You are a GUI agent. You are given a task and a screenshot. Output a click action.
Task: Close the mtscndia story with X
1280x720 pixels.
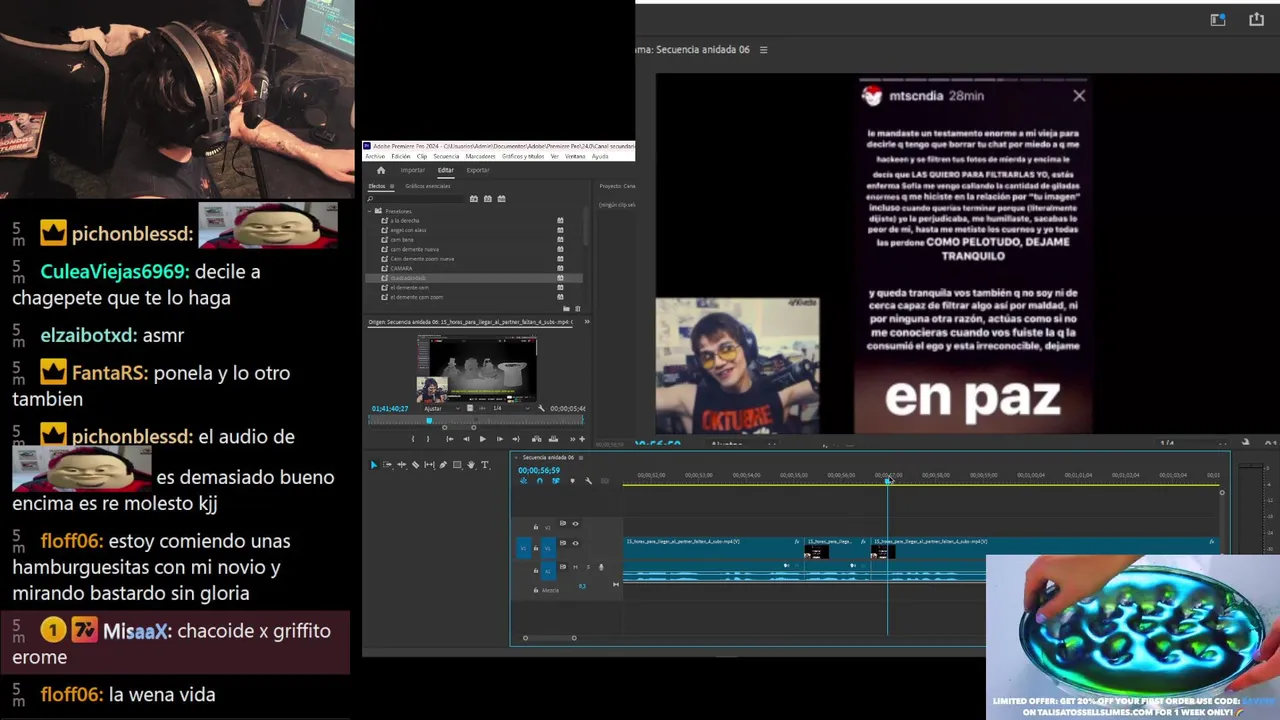pyautogui.click(x=1079, y=96)
